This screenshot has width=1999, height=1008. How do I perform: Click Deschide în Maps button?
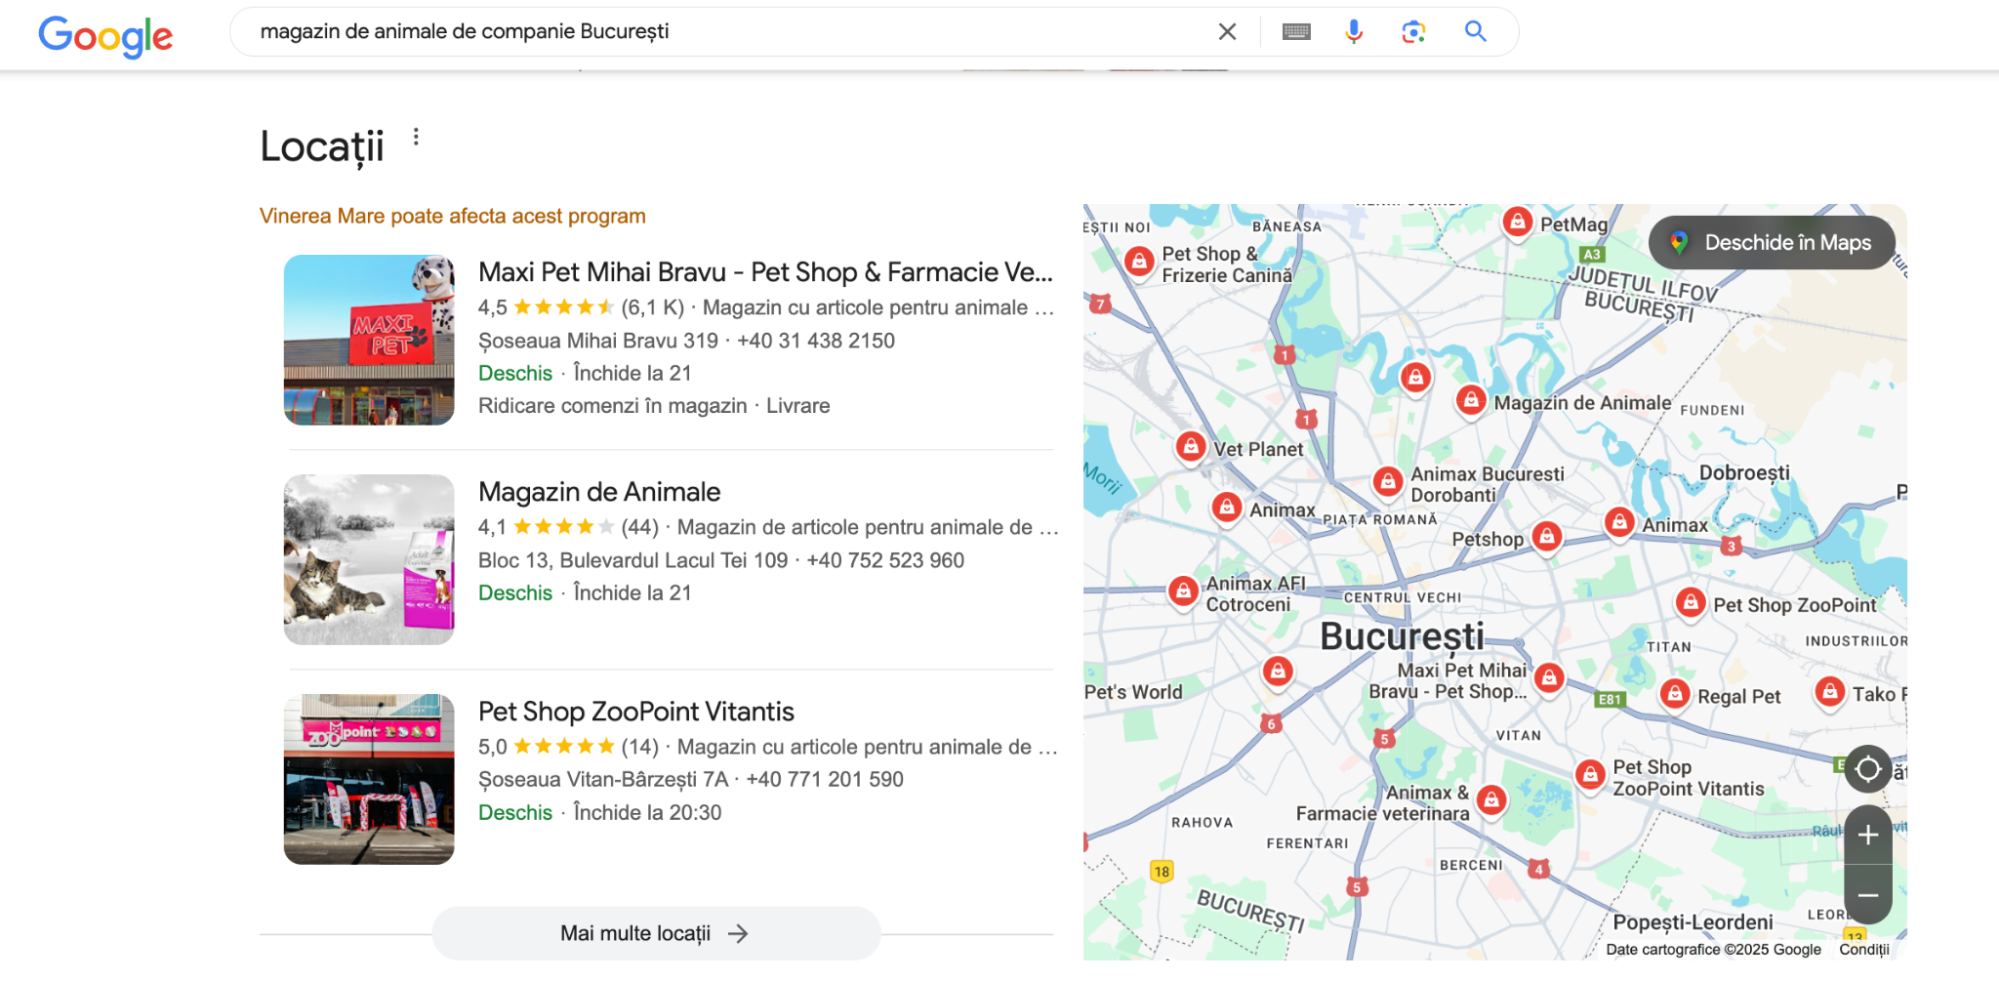click(1771, 242)
